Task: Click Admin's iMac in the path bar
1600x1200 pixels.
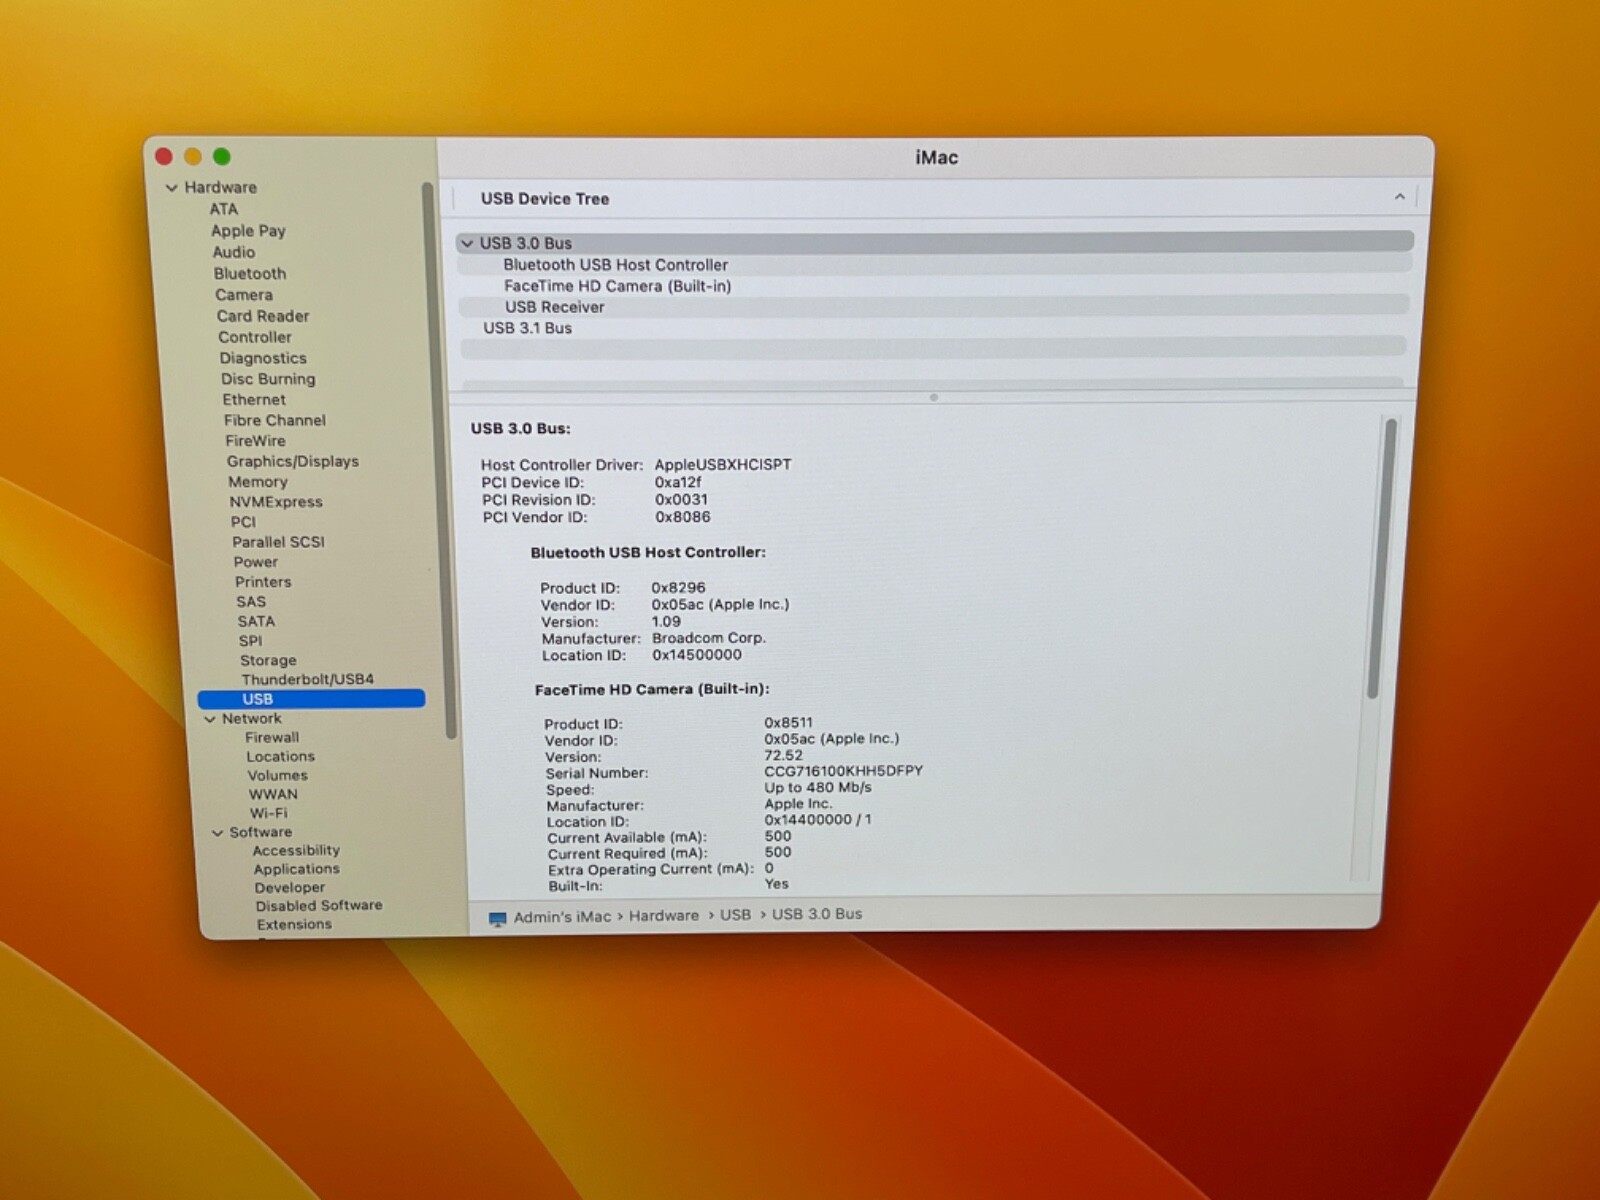Action: [x=562, y=917]
